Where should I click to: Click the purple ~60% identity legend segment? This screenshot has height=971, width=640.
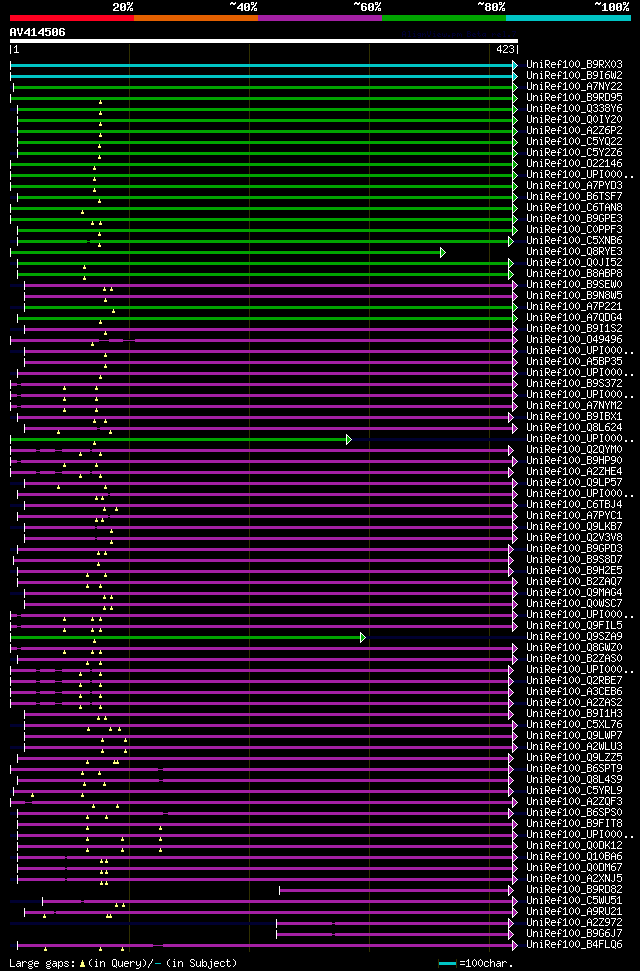(x=320, y=18)
